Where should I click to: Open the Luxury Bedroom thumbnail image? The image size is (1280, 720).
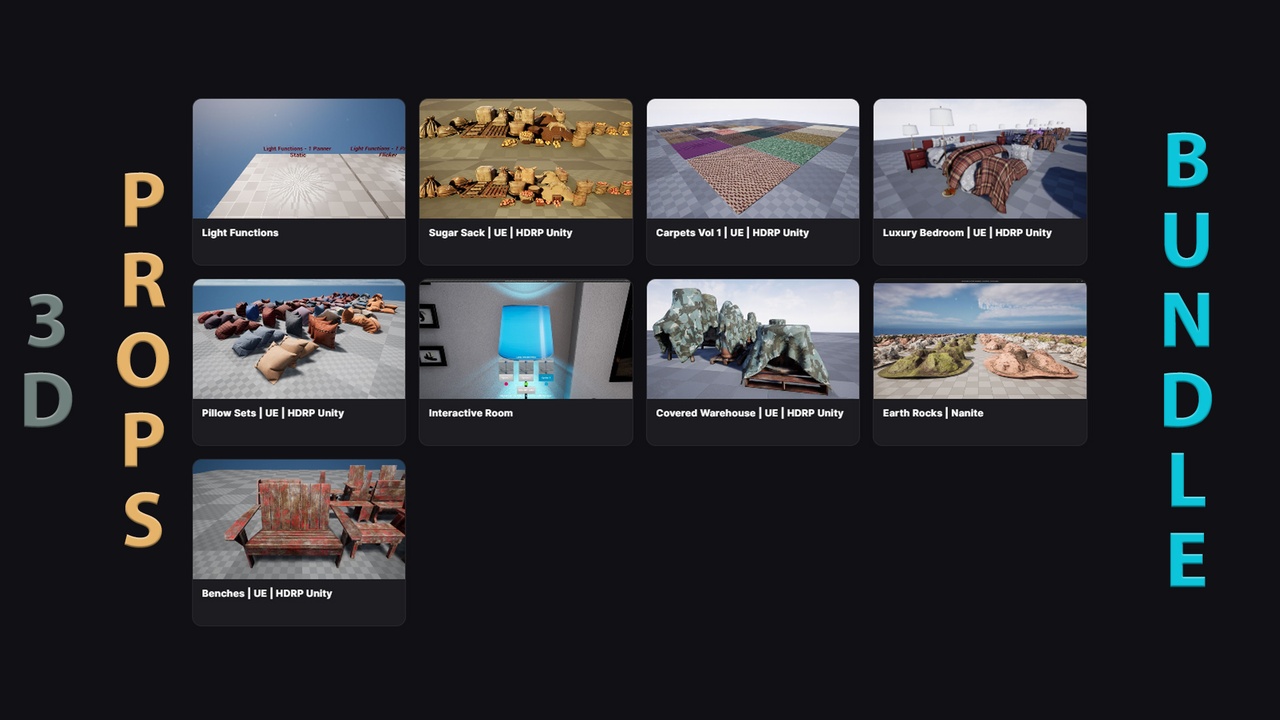point(980,158)
